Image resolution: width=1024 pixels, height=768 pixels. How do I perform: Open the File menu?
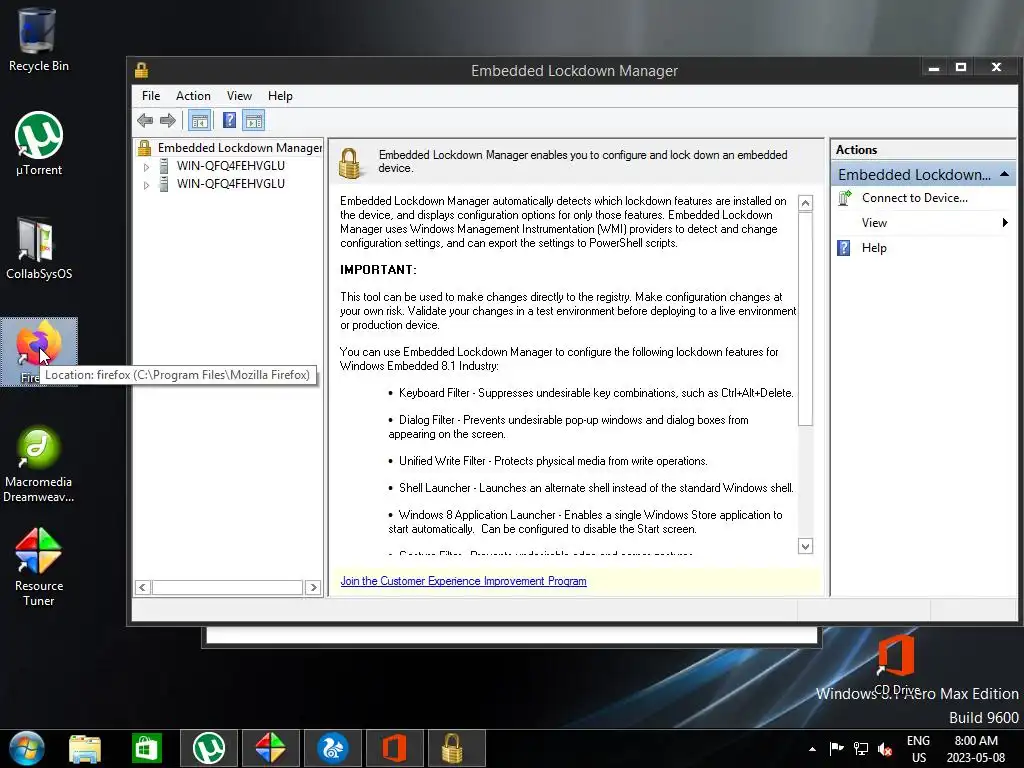pyautogui.click(x=151, y=96)
